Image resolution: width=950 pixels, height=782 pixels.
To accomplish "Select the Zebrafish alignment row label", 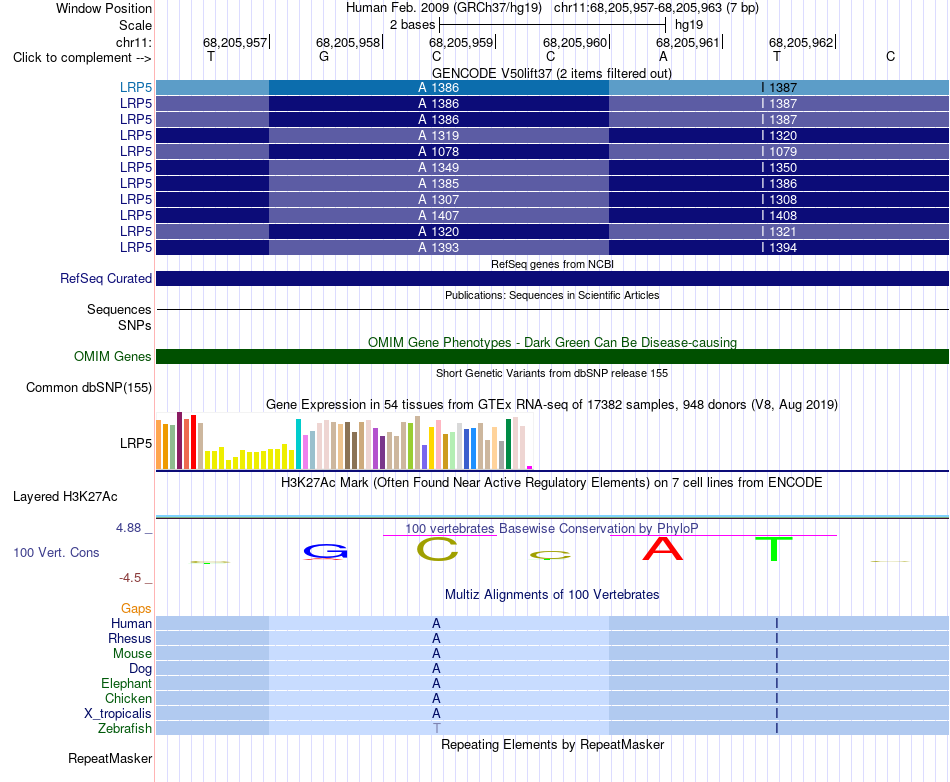I will pyautogui.click(x=125, y=728).
